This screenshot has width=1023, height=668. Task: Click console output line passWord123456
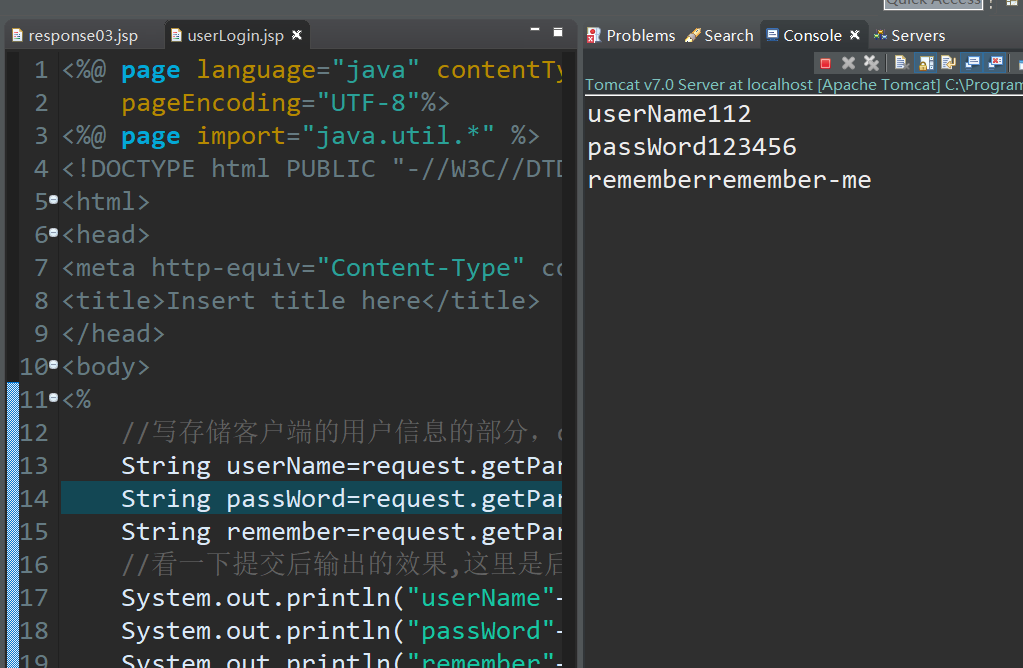coord(692,147)
